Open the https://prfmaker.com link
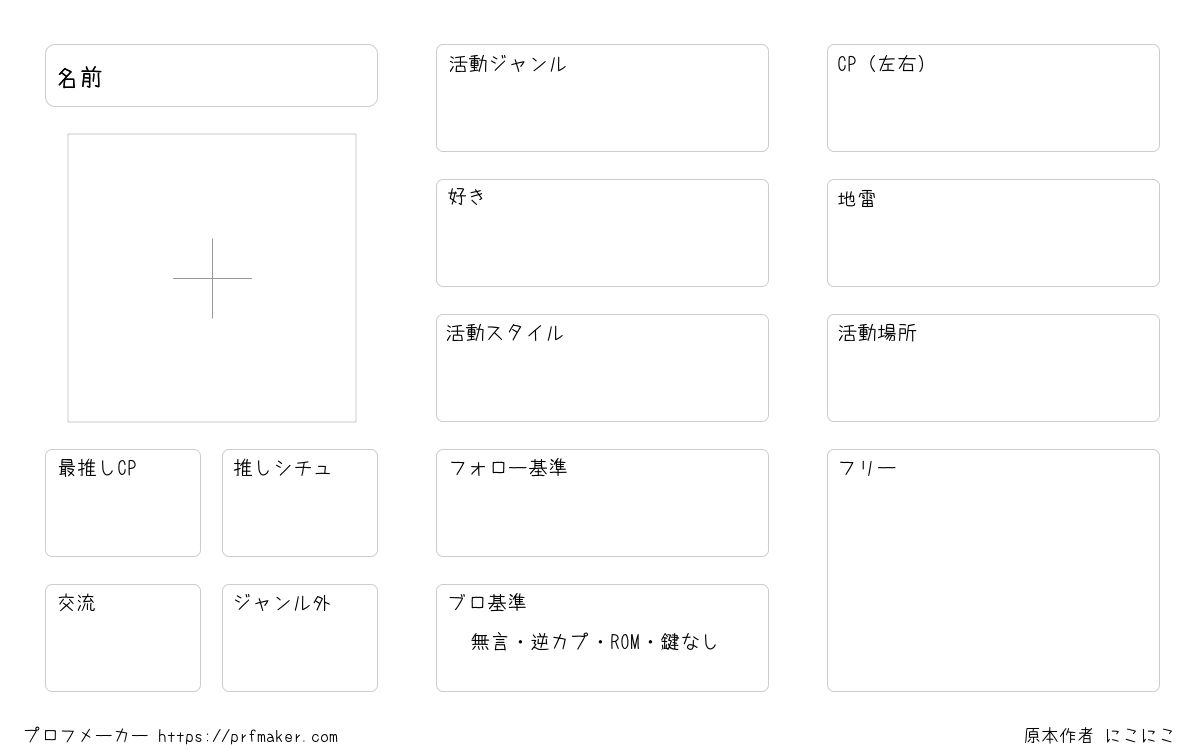 (248, 737)
